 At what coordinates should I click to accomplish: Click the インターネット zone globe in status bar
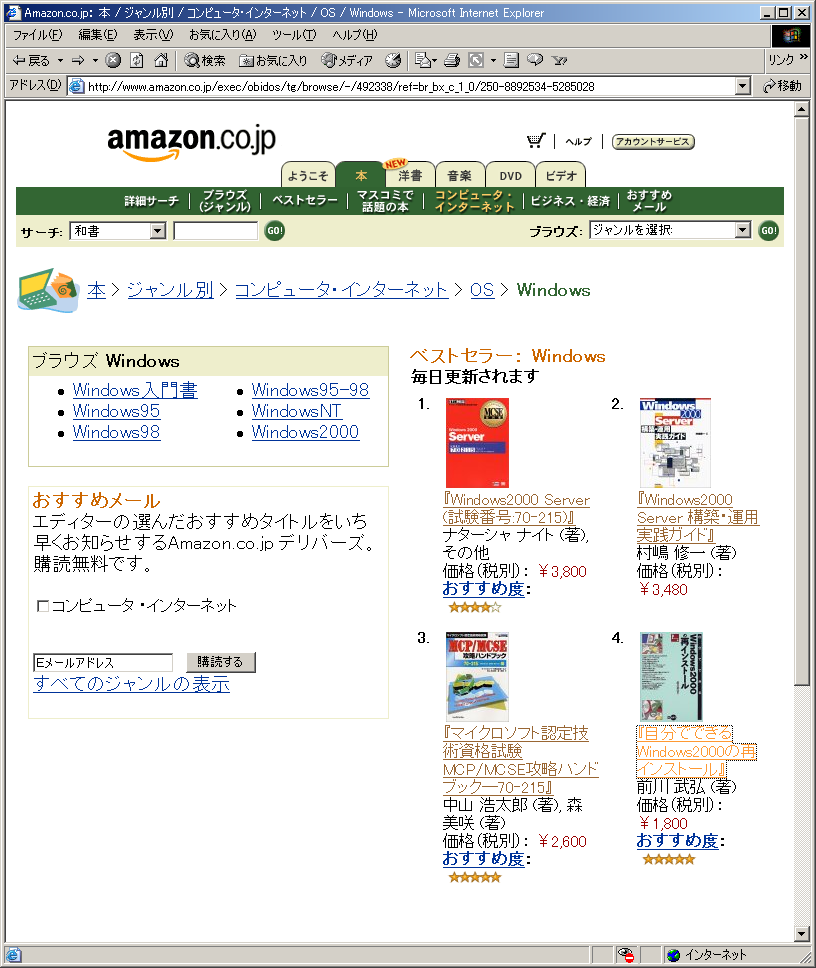pos(673,955)
